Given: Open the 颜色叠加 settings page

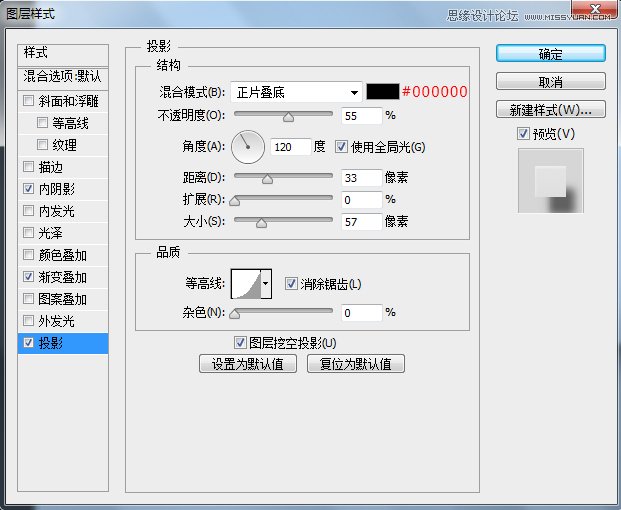Looking at the screenshot, I should click(x=63, y=255).
